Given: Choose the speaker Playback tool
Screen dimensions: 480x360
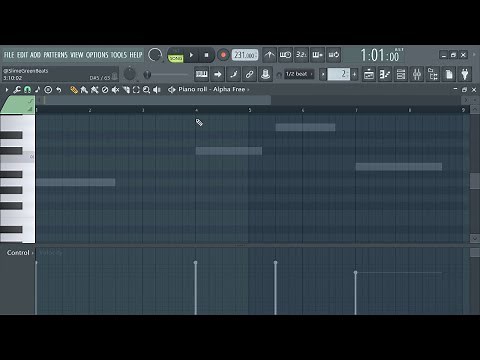Looking at the screenshot, I should coord(157,90).
